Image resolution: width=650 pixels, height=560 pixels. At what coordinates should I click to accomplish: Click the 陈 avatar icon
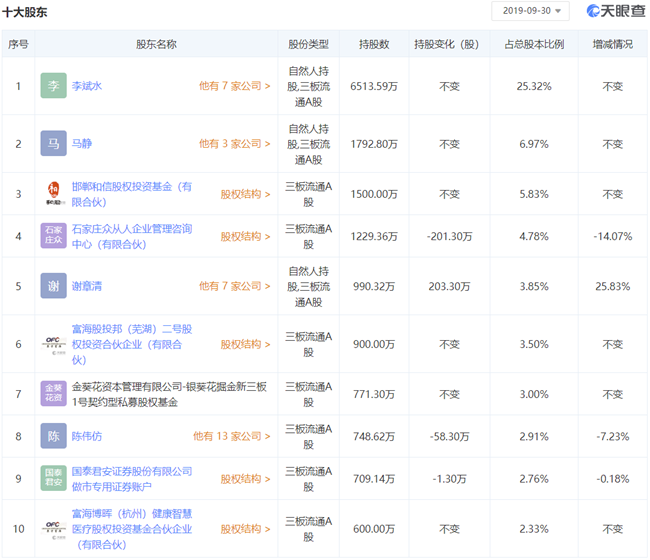(x=53, y=436)
